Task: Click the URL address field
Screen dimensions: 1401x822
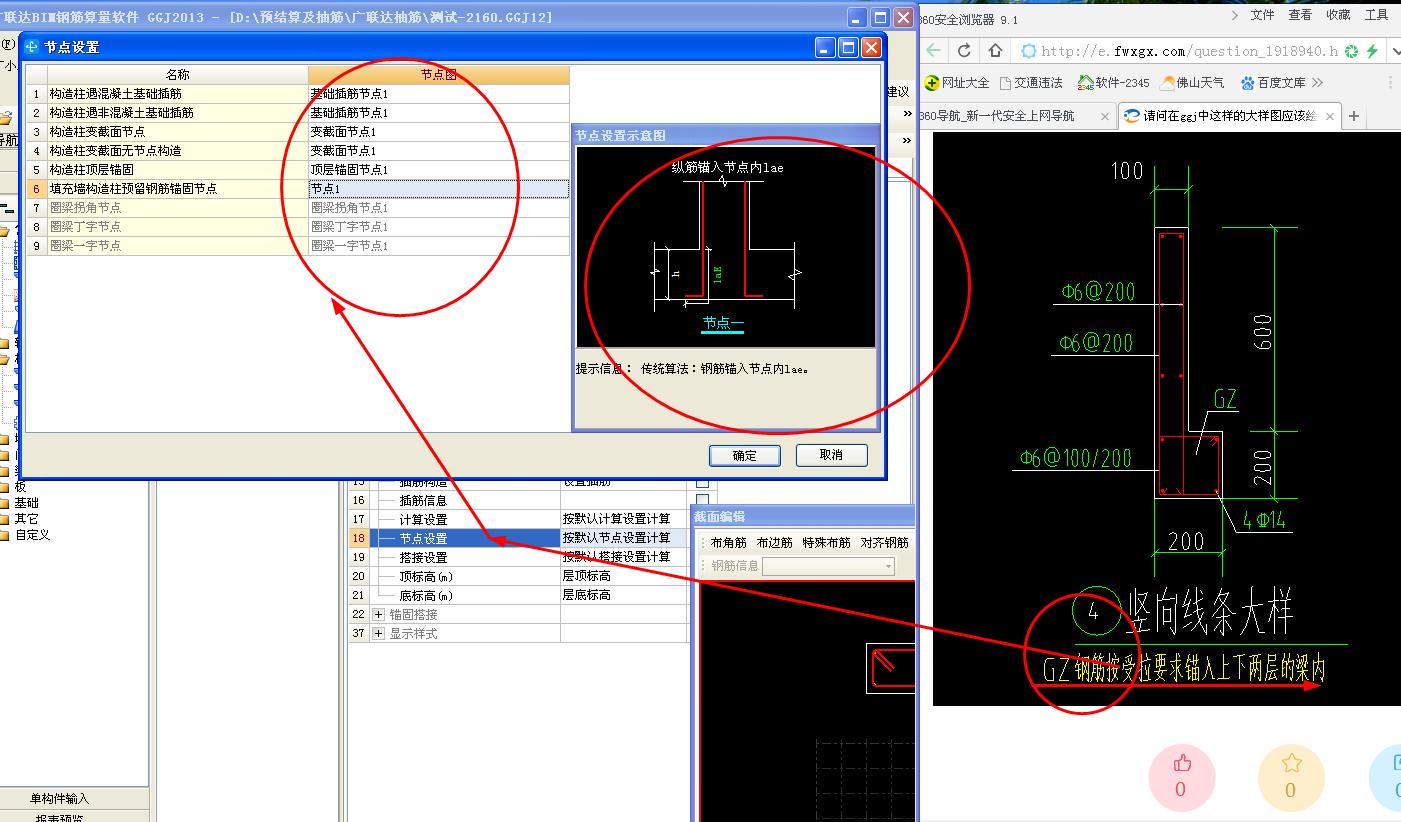Action: 1189,51
